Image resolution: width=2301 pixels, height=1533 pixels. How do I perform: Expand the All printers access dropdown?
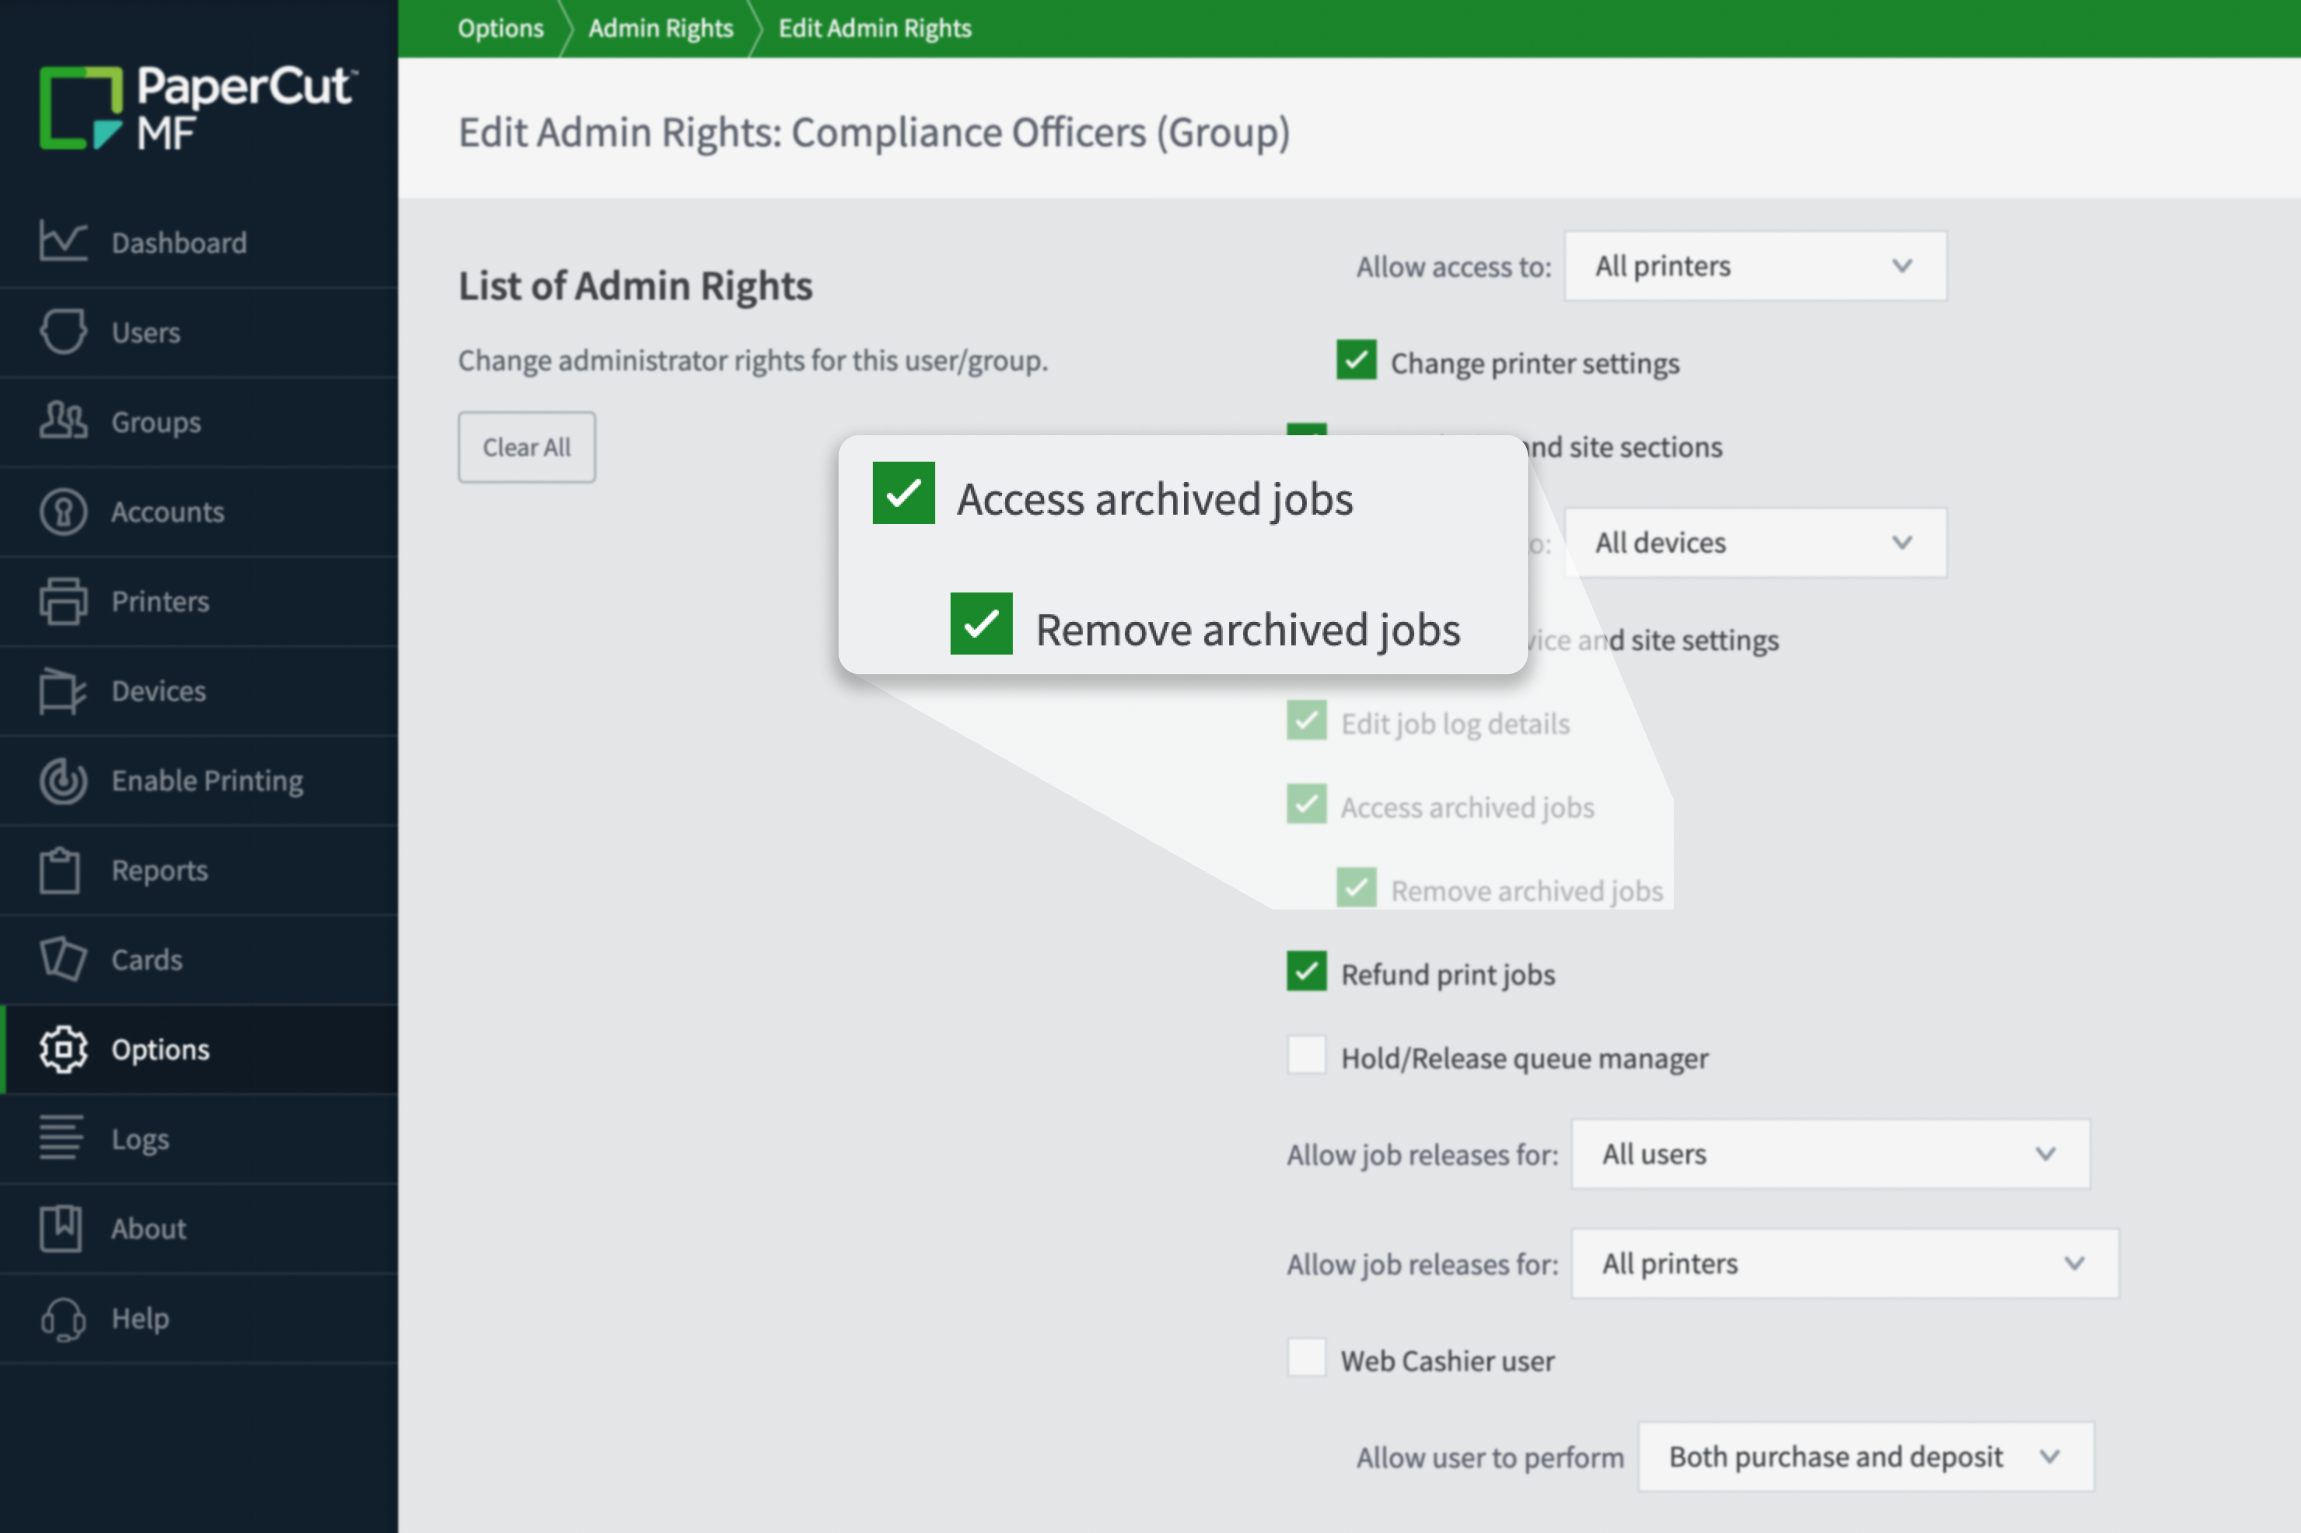(x=1755, y=266)
